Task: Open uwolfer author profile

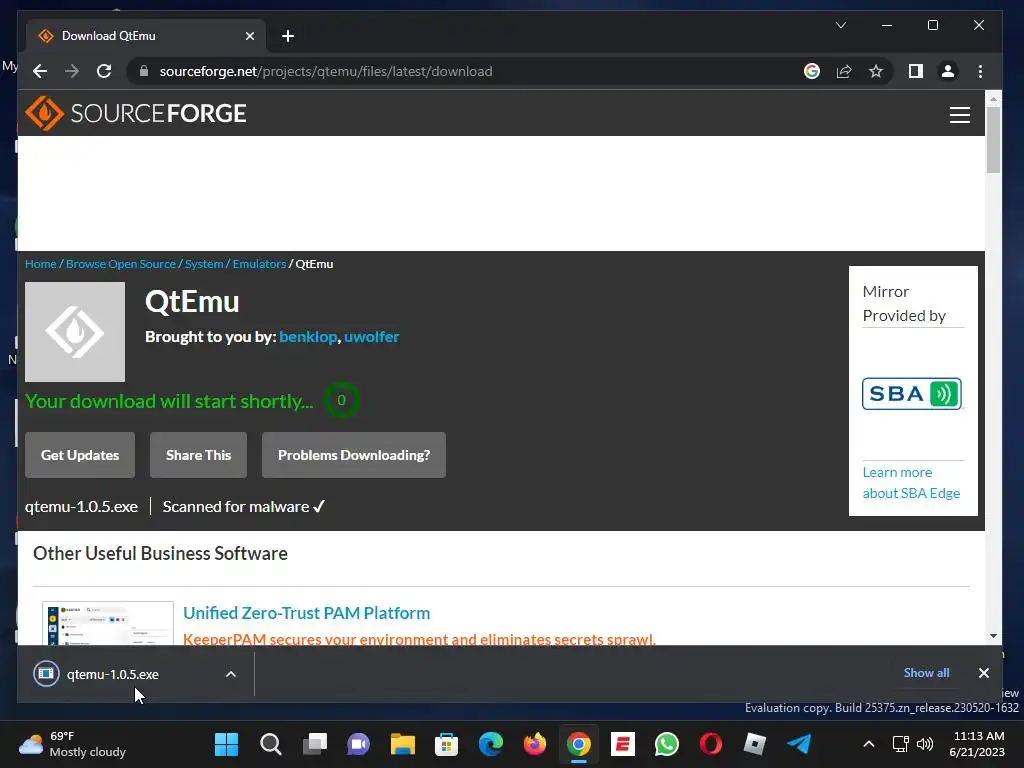Action: [372, 336]
